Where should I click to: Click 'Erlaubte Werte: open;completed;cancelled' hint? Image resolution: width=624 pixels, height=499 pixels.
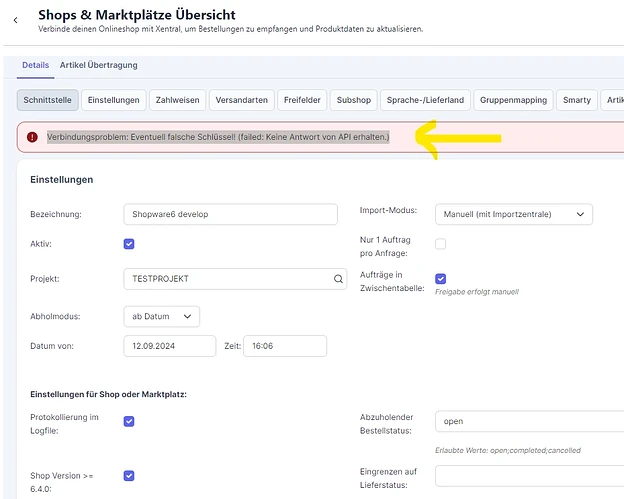[508, 450]
